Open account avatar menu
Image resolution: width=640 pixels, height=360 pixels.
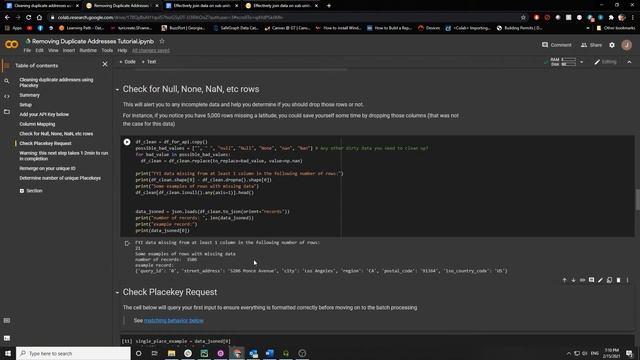click(627, 45)
